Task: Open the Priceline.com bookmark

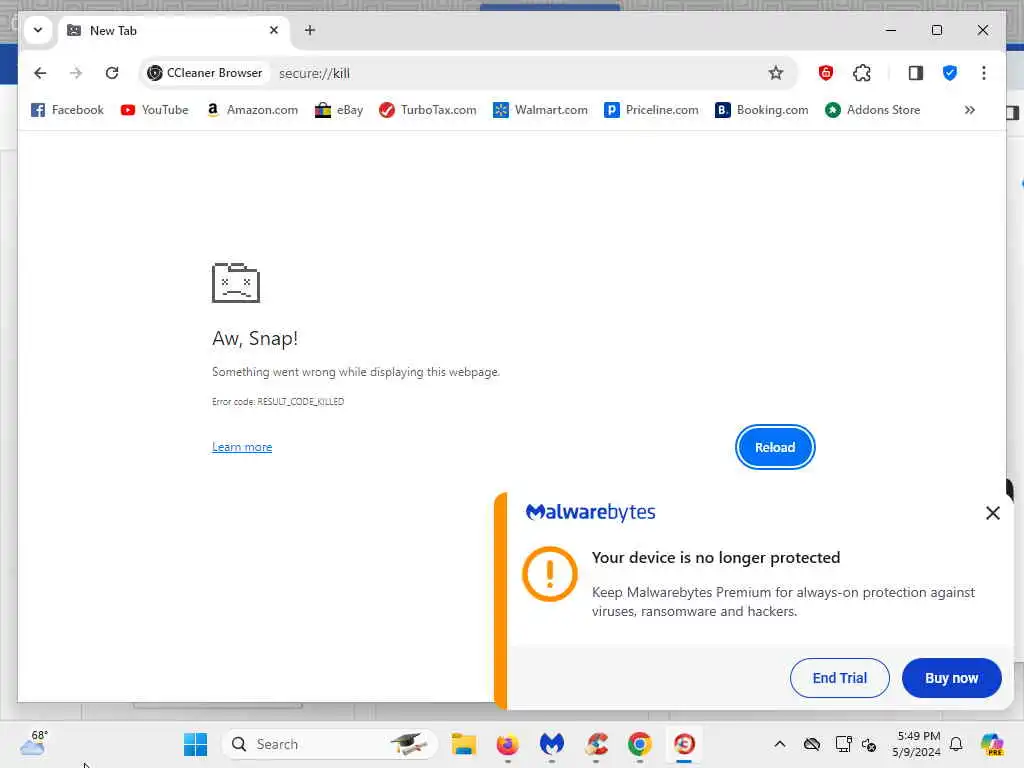Action: click(651, 110)
